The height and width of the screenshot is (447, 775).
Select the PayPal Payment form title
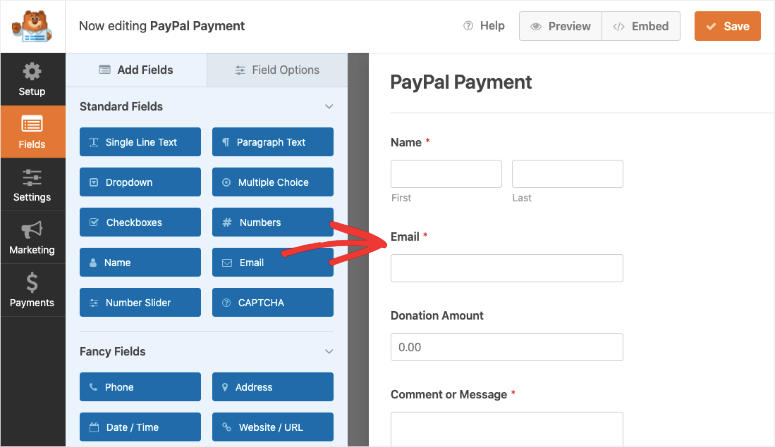461,82
